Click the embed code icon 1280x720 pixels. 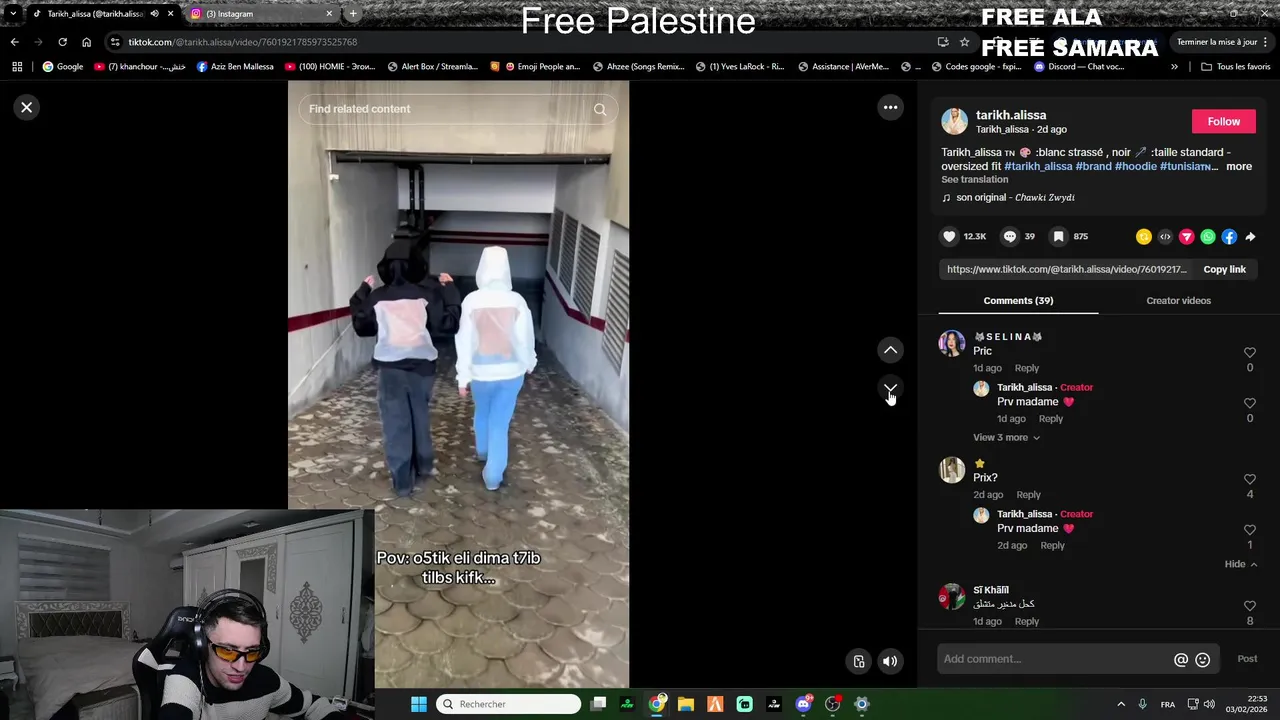click(x=1165, y=237)
